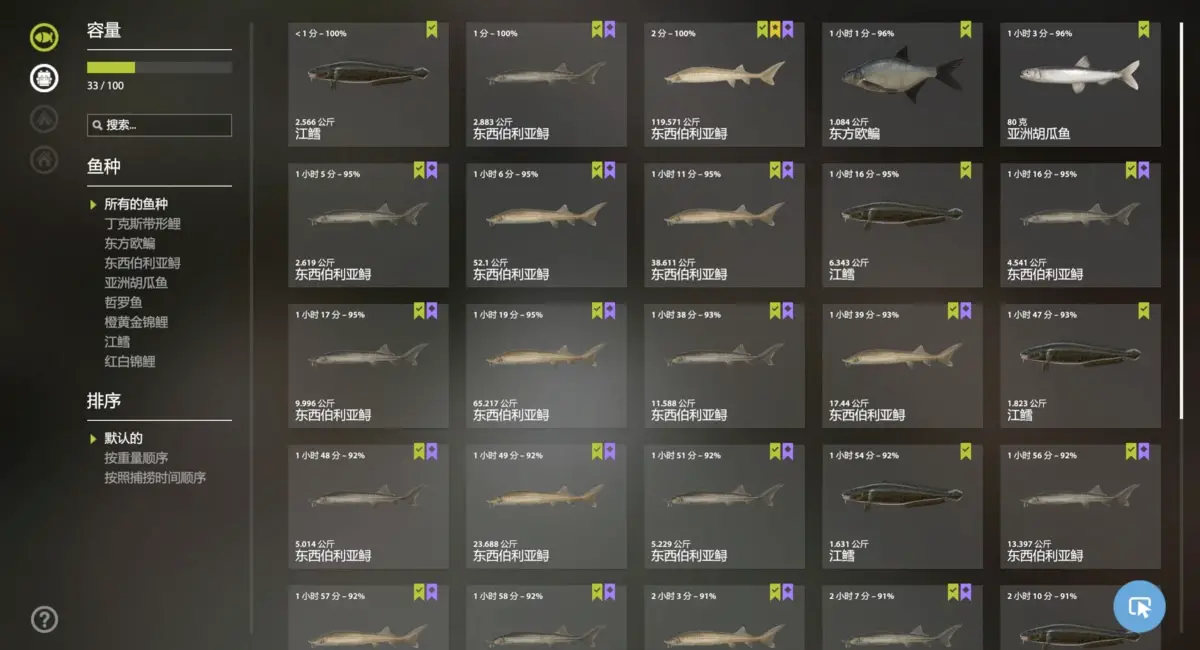Click the white backpack inventory icon
Image resolution: width=1200 pixels, height=650 pixels.
44,78
